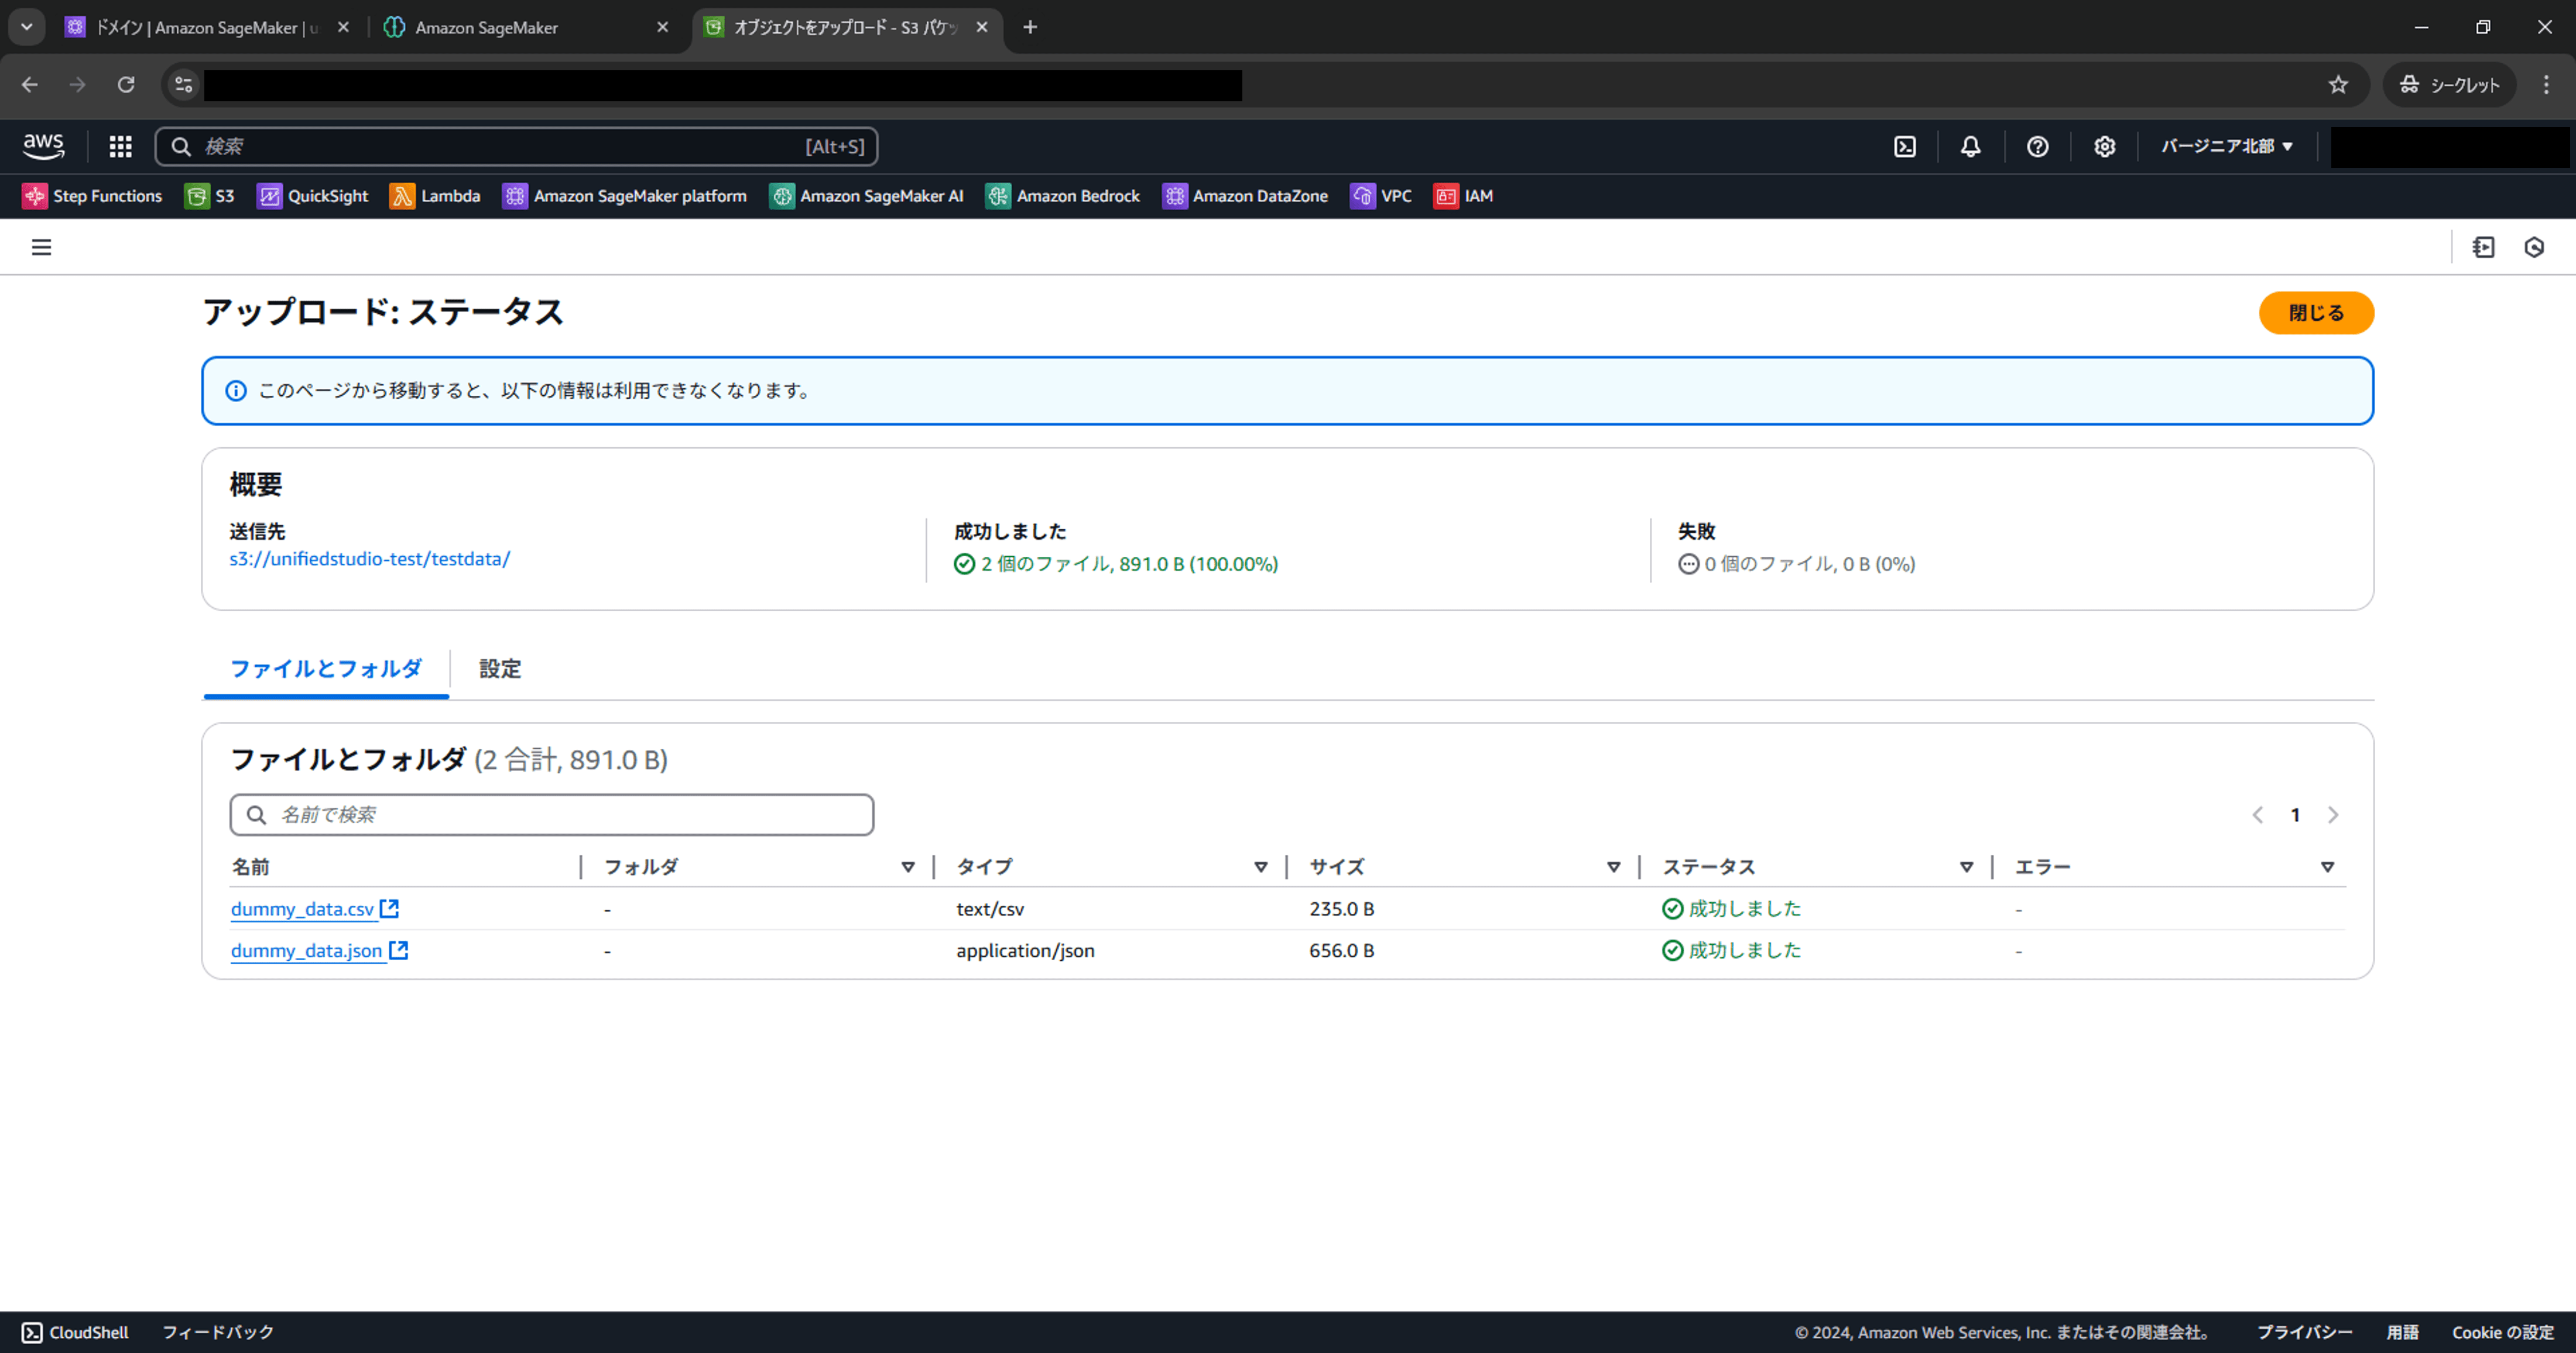Viewport: 2576px width, 1353px height.
Task: Open the S3 favorite shortcut
Action: click(x=210, y=196)
